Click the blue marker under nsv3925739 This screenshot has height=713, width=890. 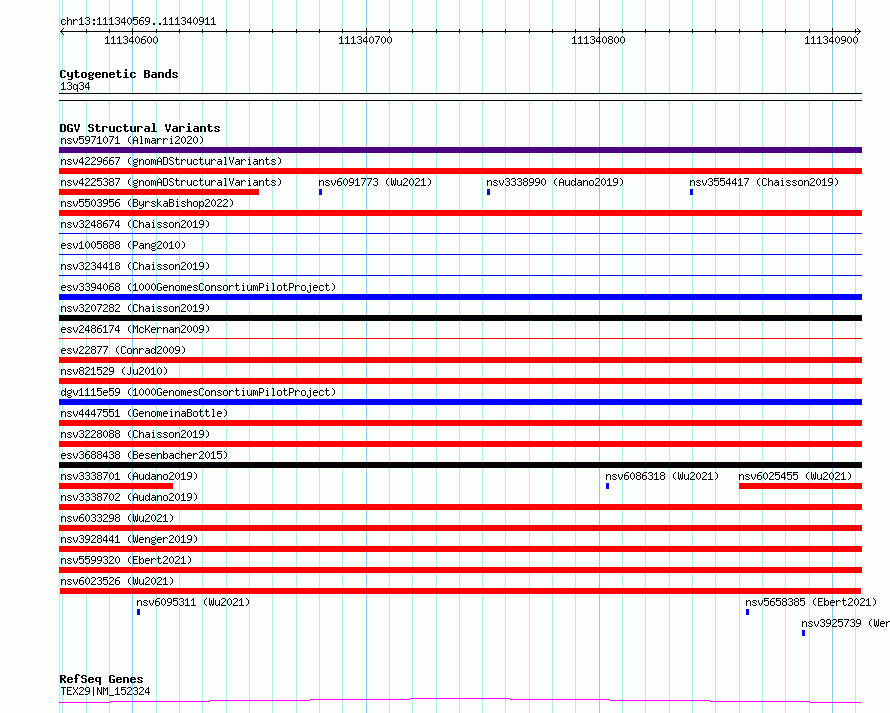(804, 633)
